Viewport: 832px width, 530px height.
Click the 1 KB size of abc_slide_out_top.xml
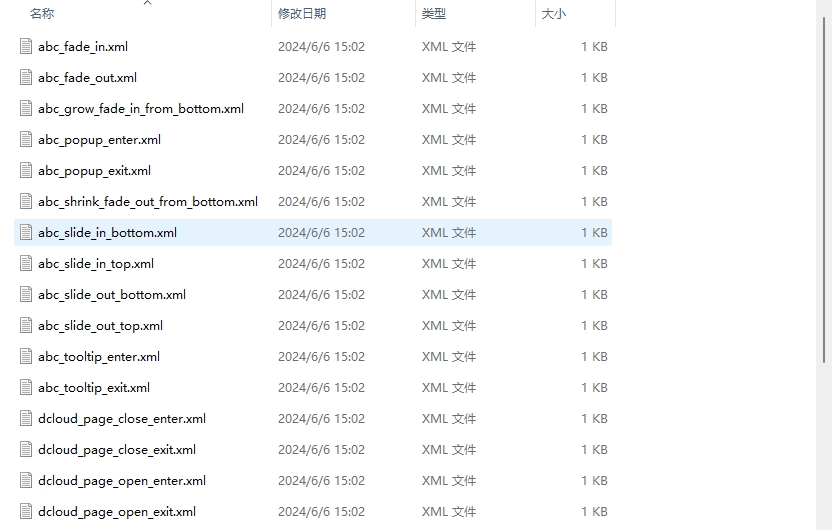point(594,326)
